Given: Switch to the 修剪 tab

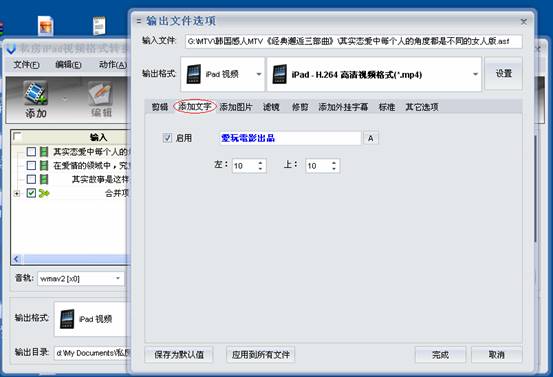Looking at the screenshot, I should point(300,107).
